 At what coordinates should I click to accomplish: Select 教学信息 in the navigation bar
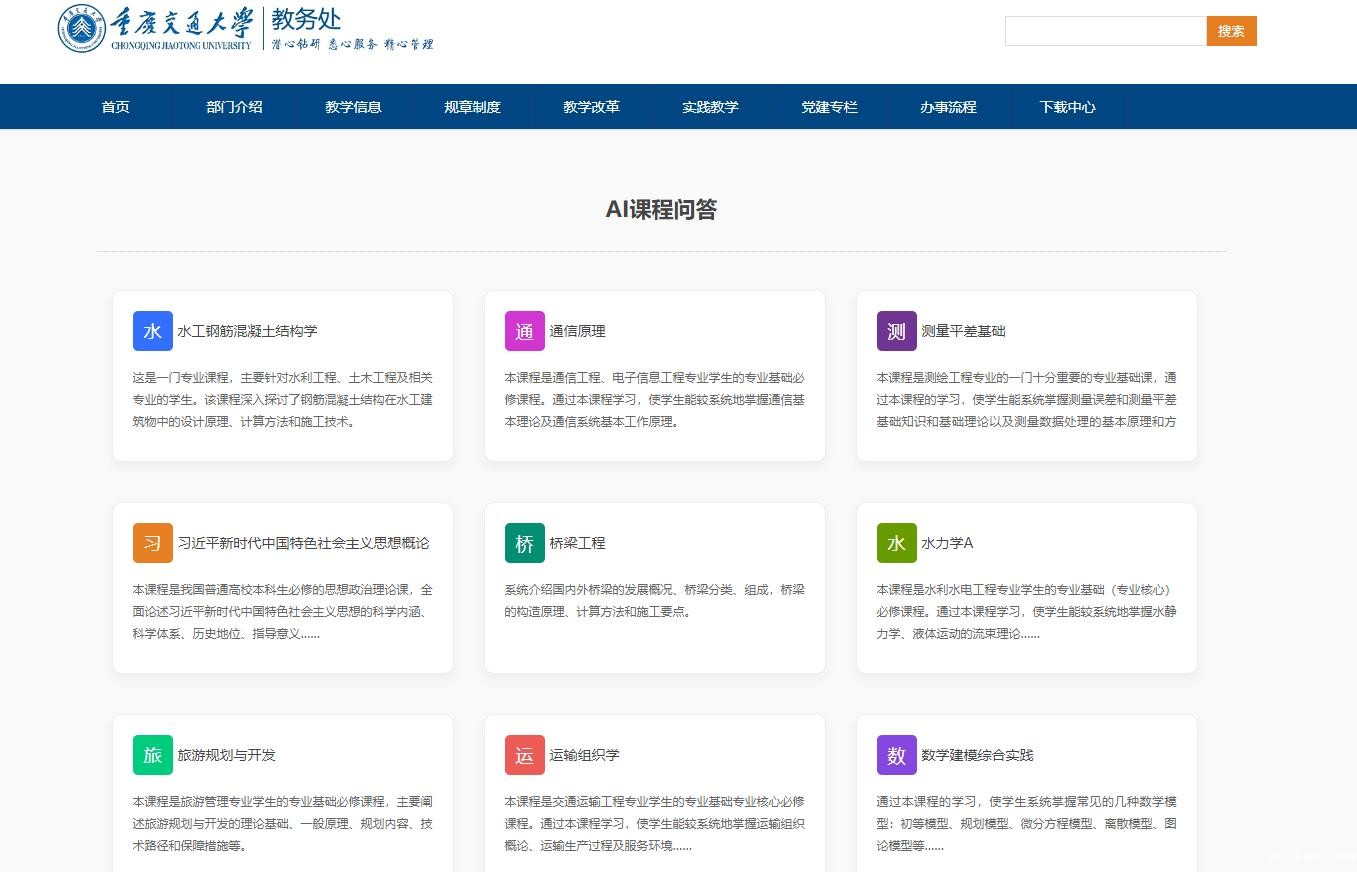pyautogui.click(x=353, y=107)
